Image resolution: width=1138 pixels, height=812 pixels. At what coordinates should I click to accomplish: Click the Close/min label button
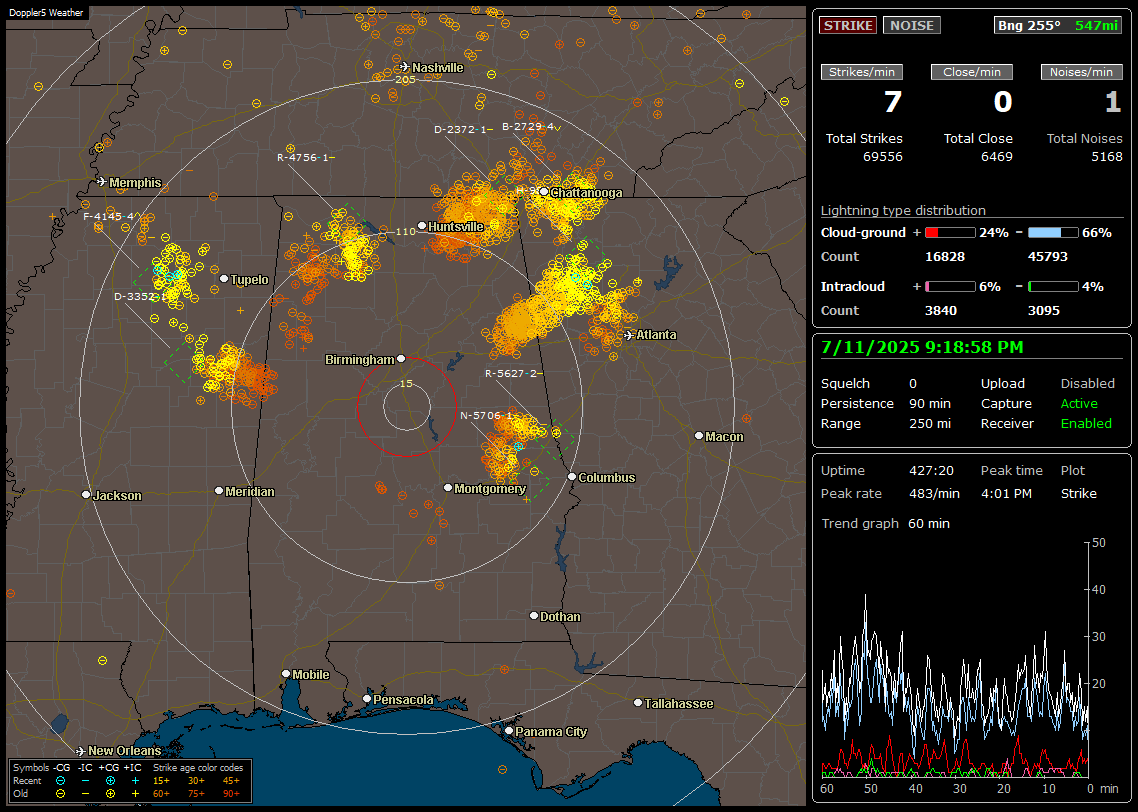pos(972,72)
